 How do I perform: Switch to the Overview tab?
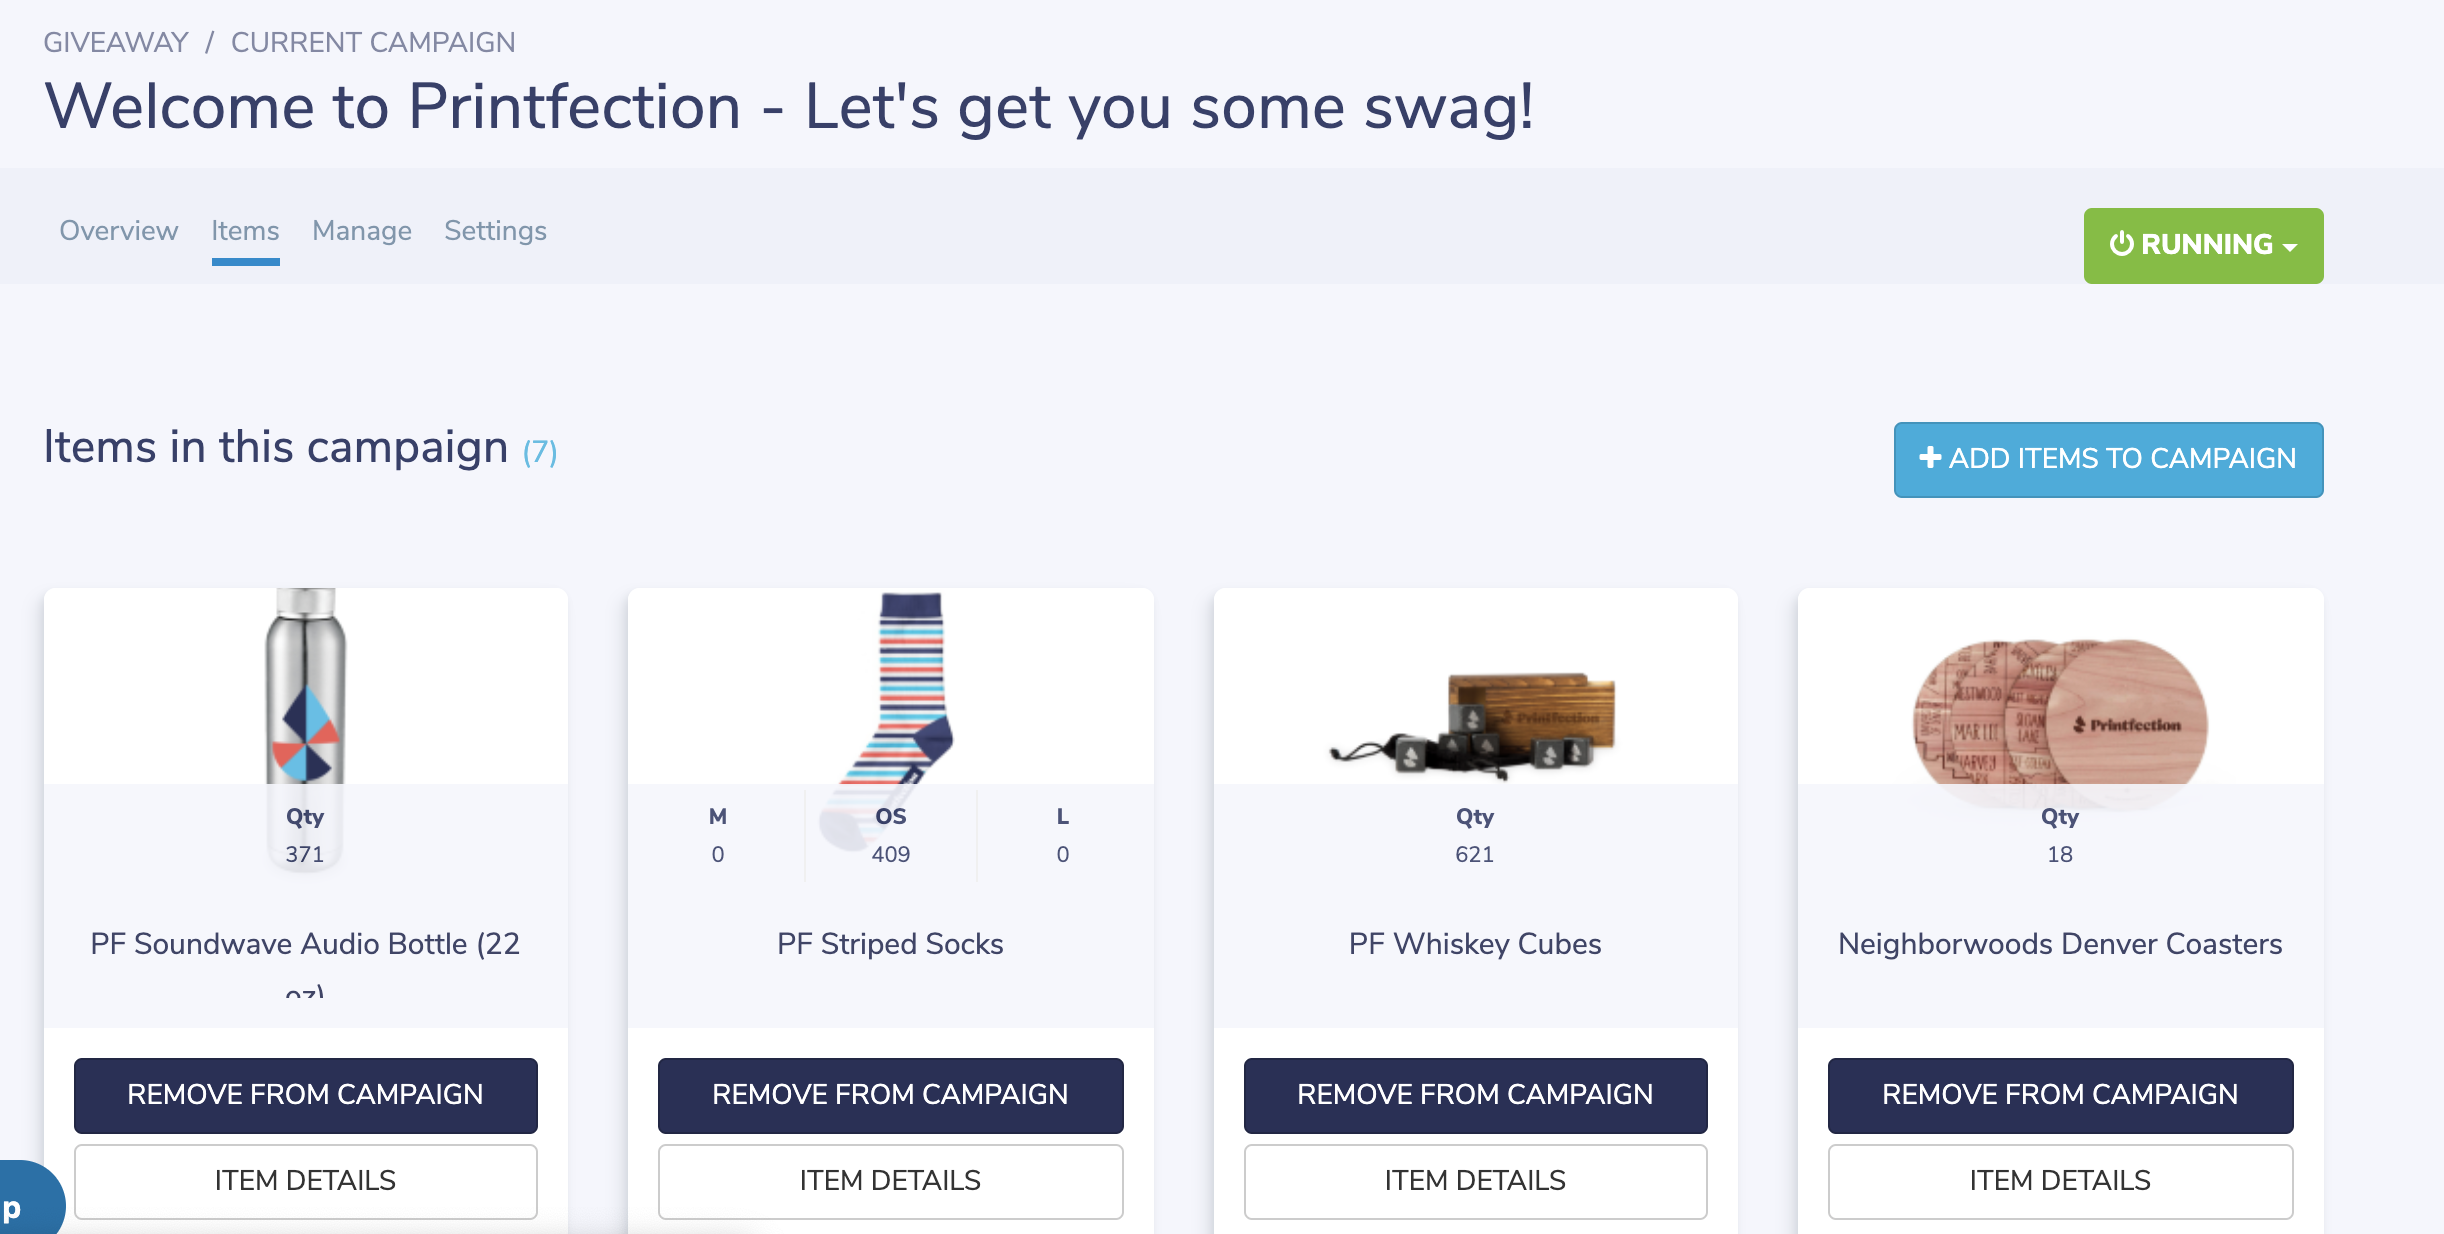tap(119, 231)
